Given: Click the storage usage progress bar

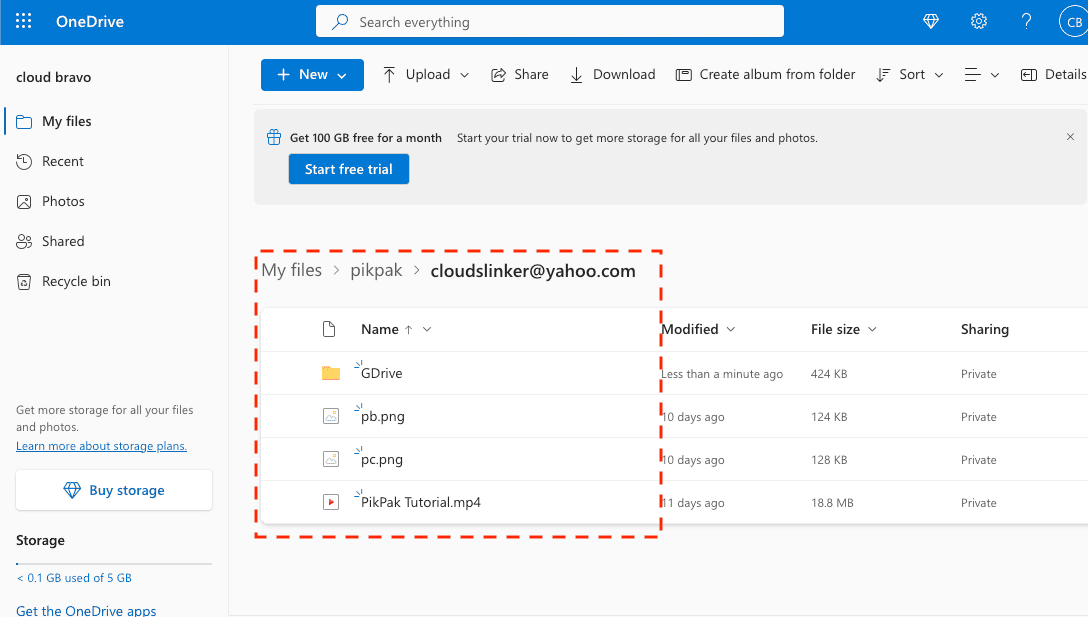Looking at the screenshot, I should tap(114, 564).
